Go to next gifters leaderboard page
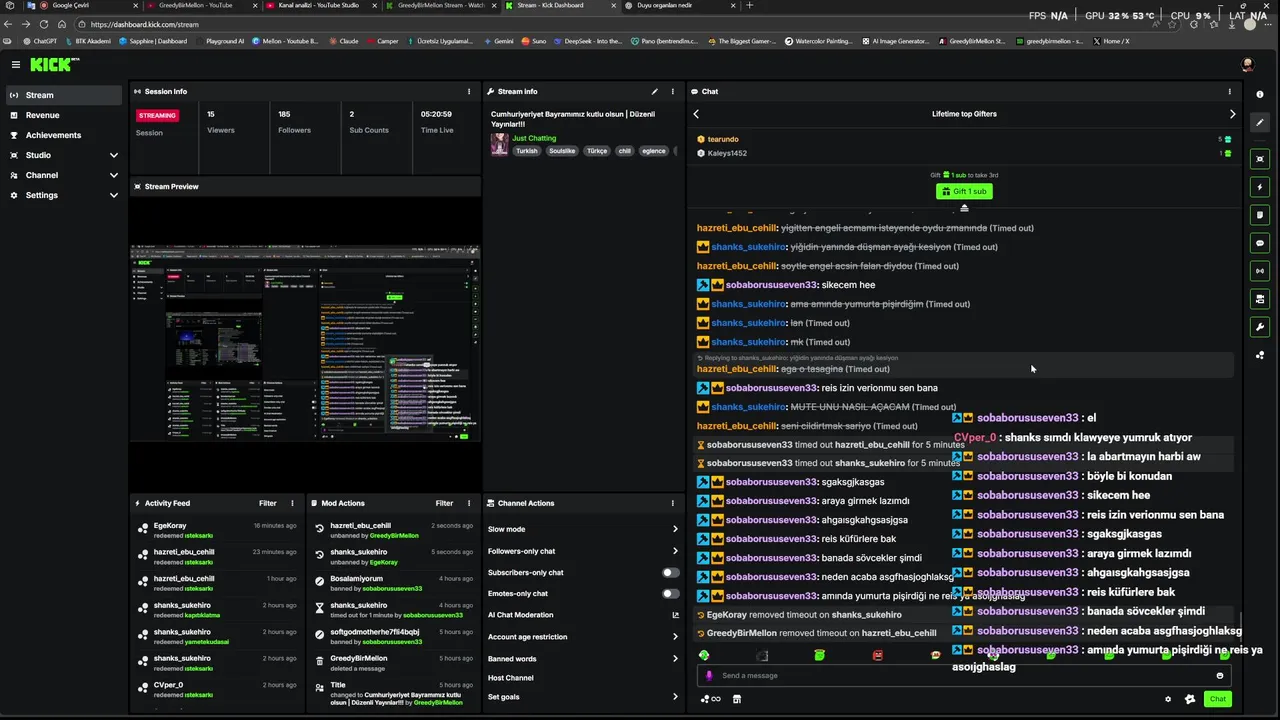The height and width of the screenshot is (720, 1280). [1232, 114]
